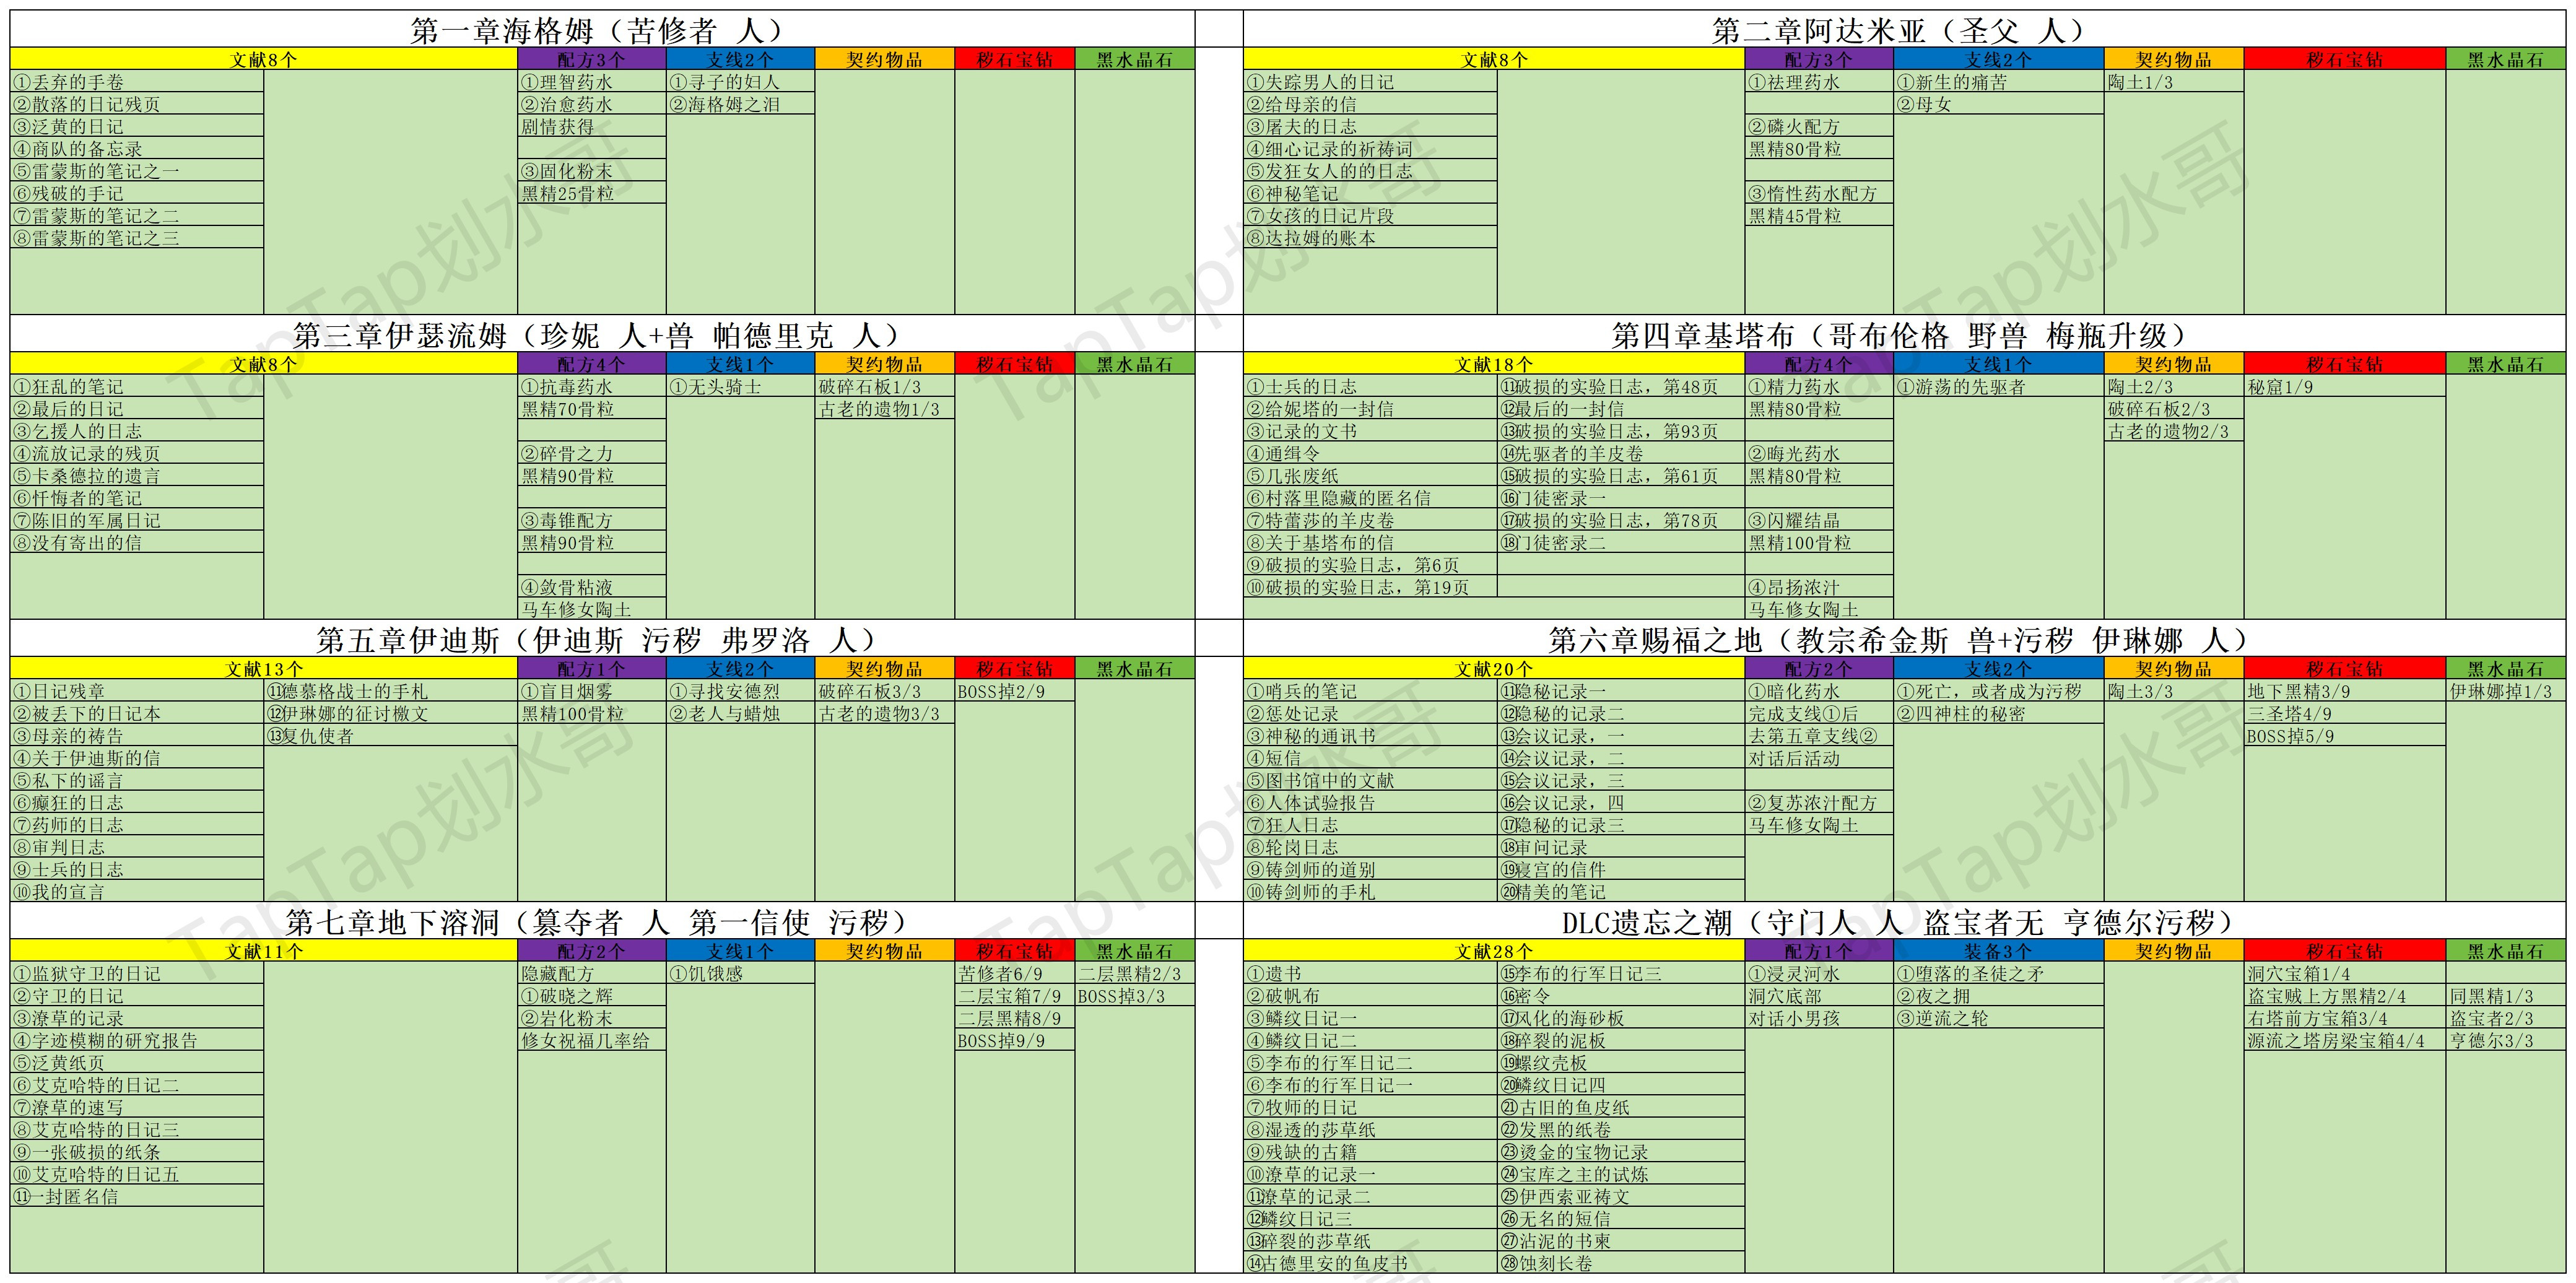Click the cell ②四神柱的秘密
2576x1283 pixels.
tap(1999, 714)
